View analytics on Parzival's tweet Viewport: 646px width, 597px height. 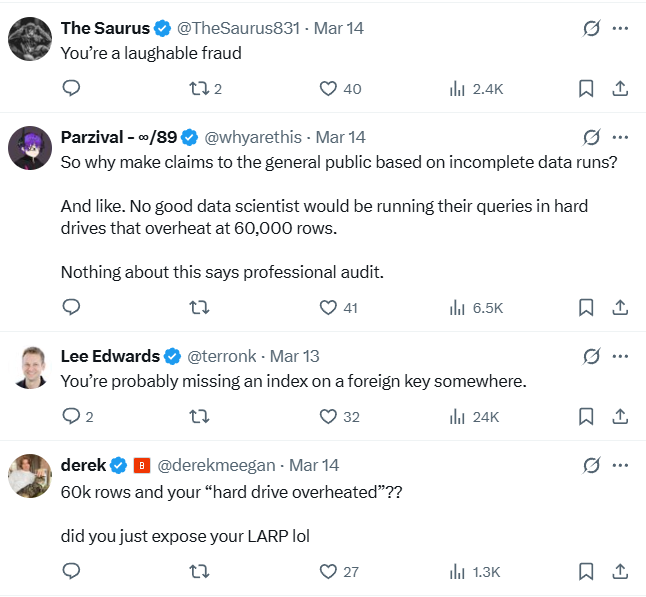coord(476,307)
